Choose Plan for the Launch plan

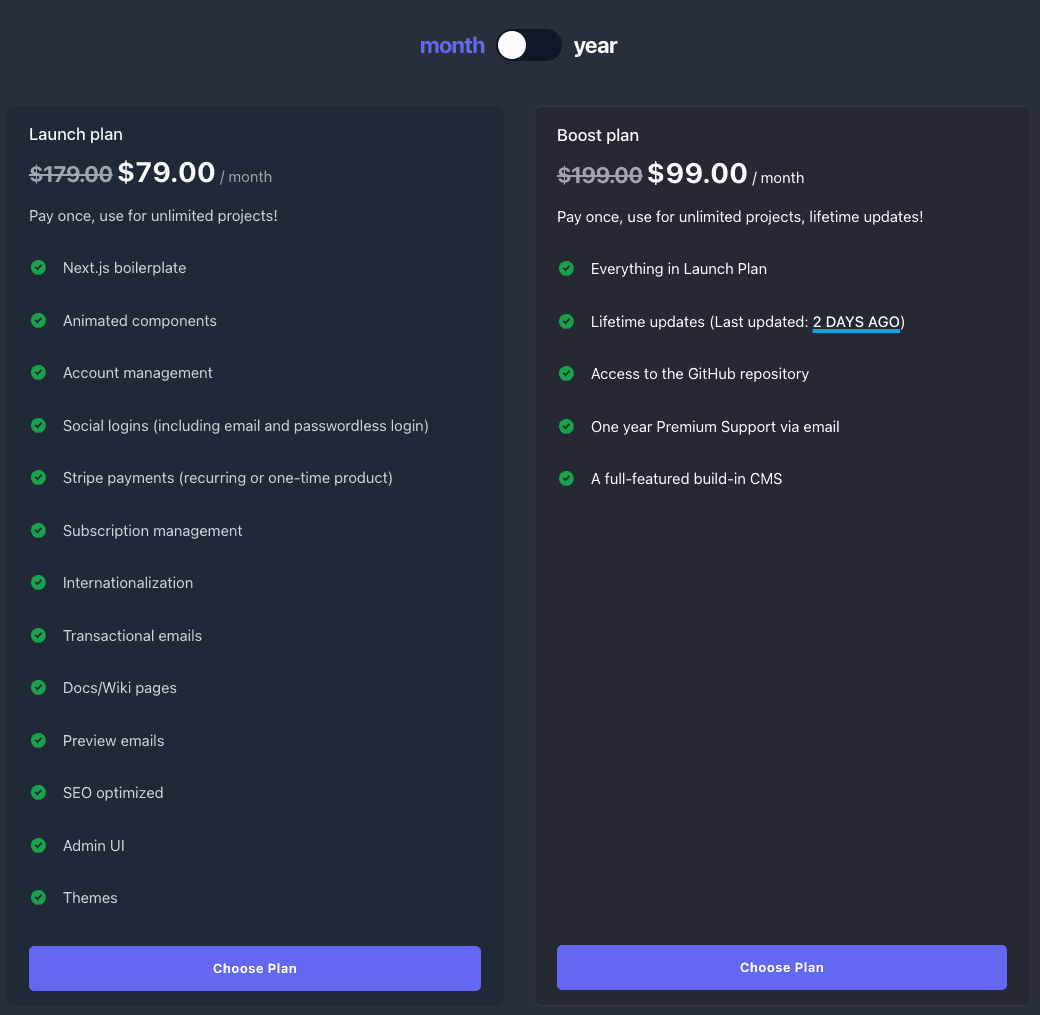(254, 968)
